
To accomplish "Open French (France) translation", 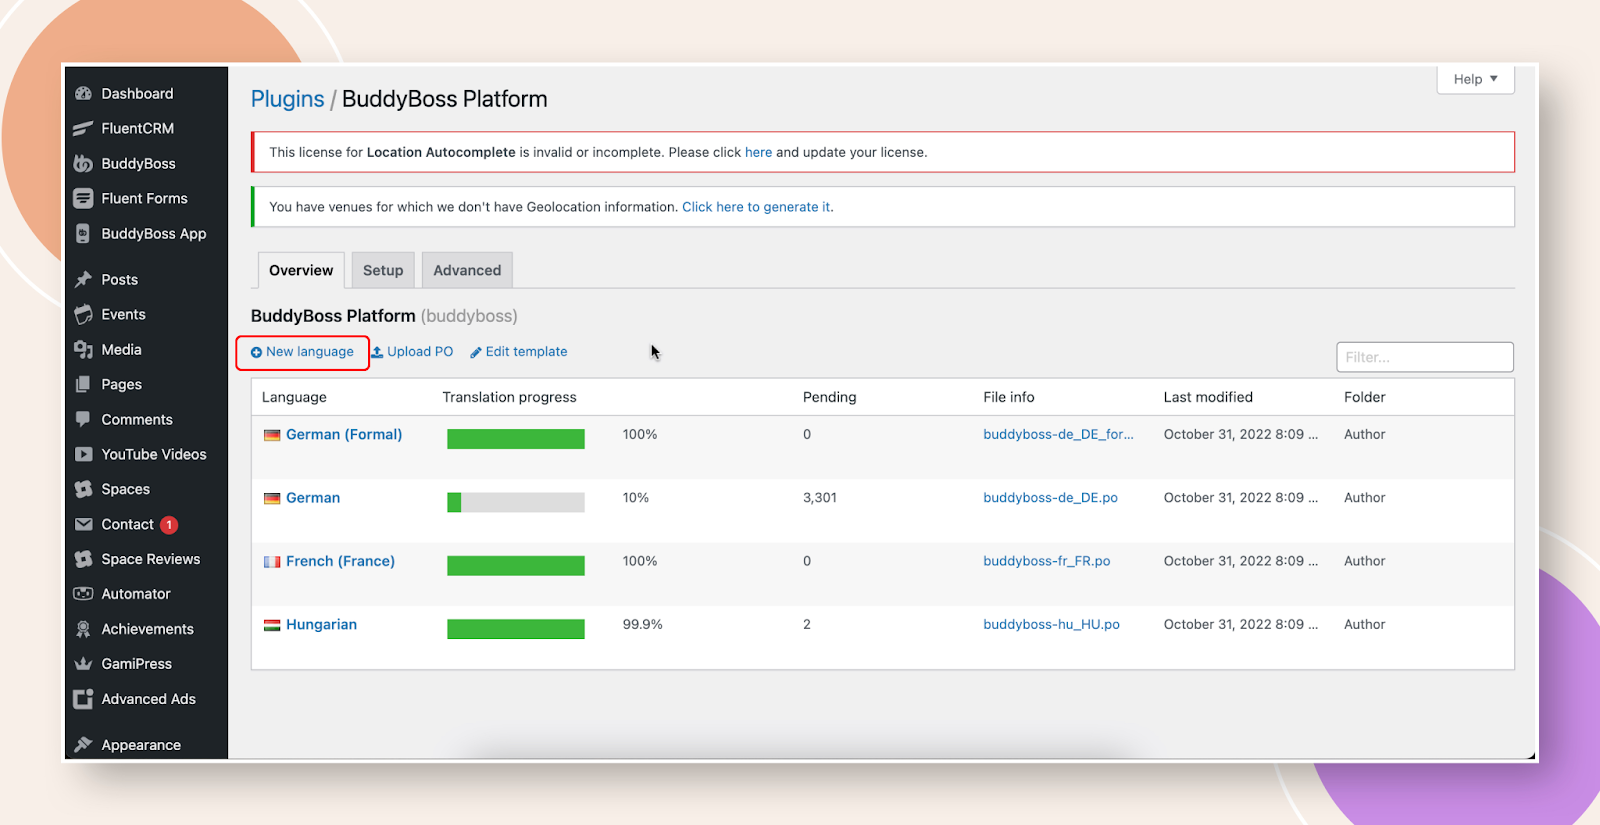I will click(x=340, y=562).
